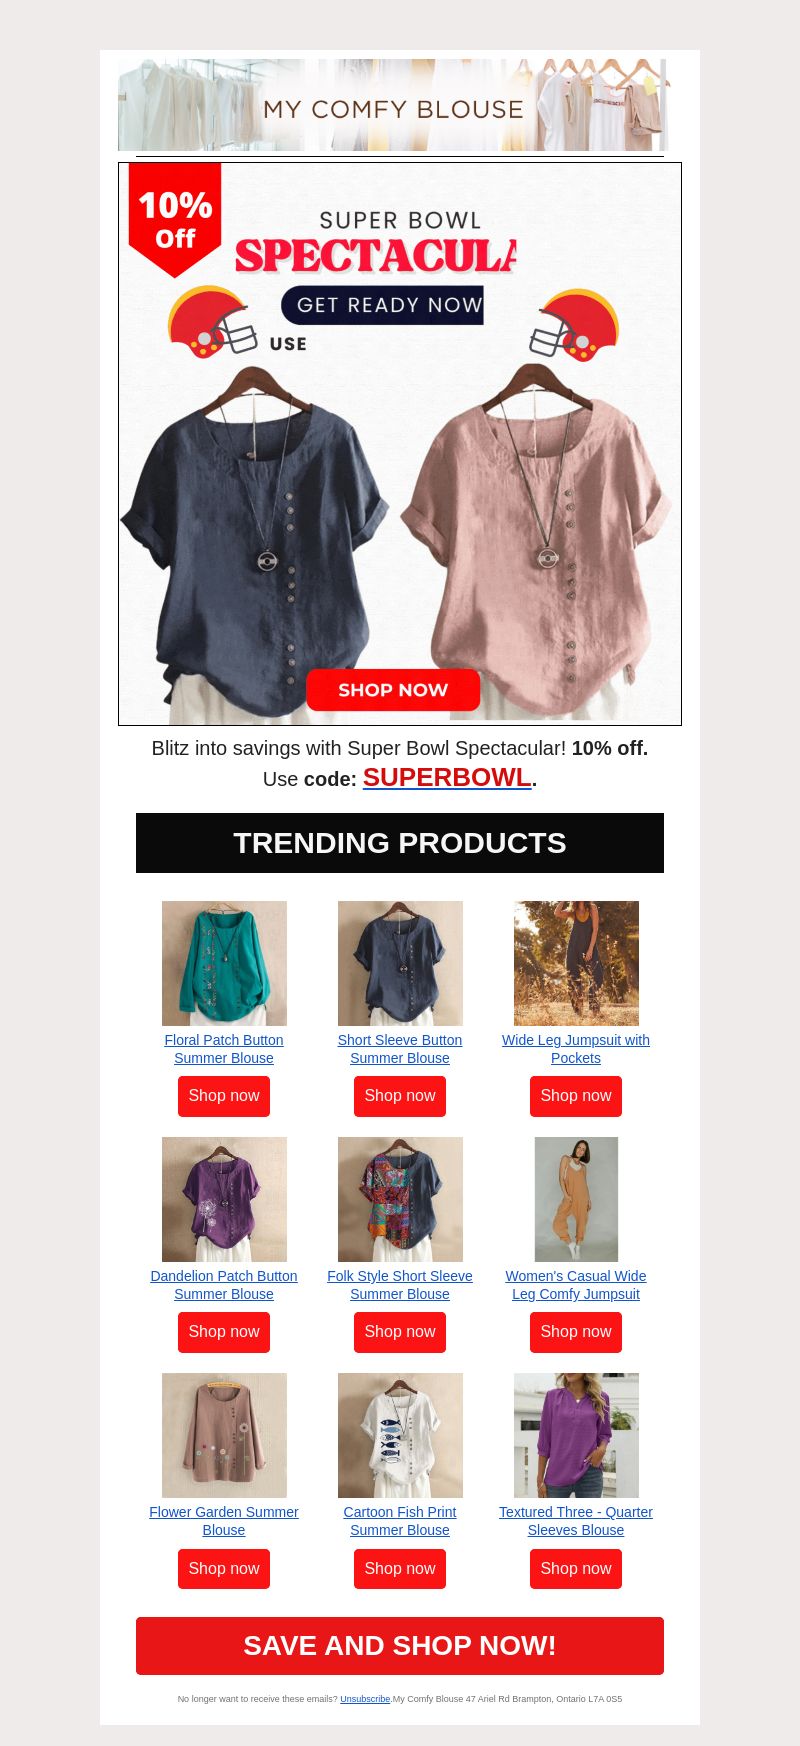
Task: Select the Flower Garden Summer Blouse thumbnail
Action: click(224, 1435)
